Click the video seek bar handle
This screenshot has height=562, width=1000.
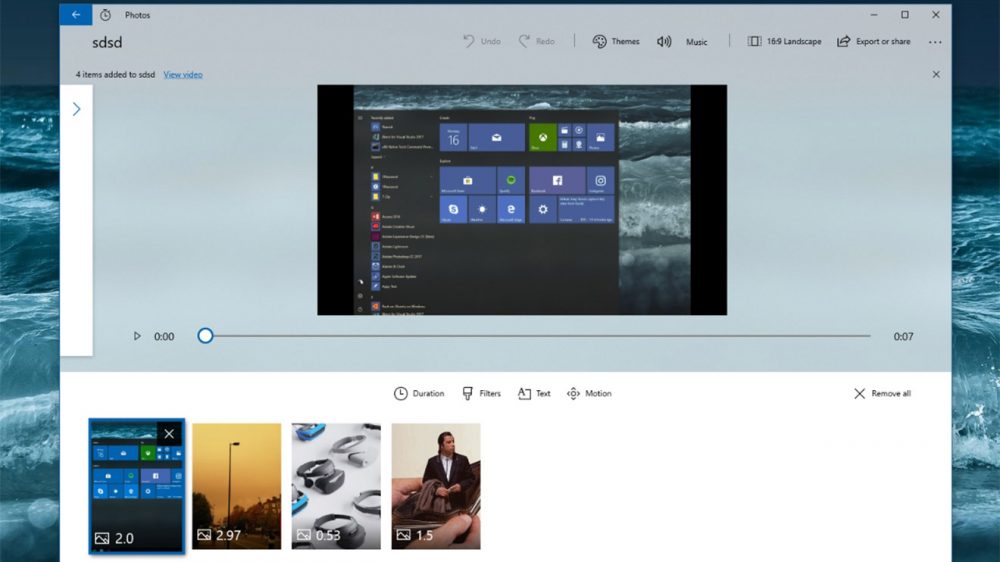(x=205, y=336)
